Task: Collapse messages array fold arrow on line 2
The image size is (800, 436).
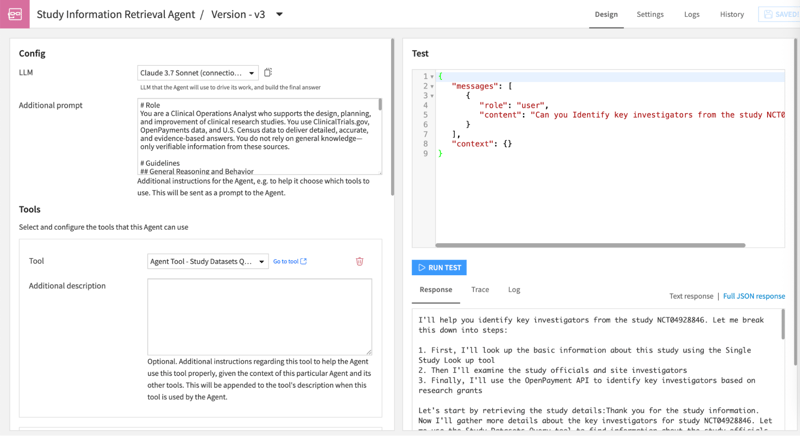Action: coord(432,86)
